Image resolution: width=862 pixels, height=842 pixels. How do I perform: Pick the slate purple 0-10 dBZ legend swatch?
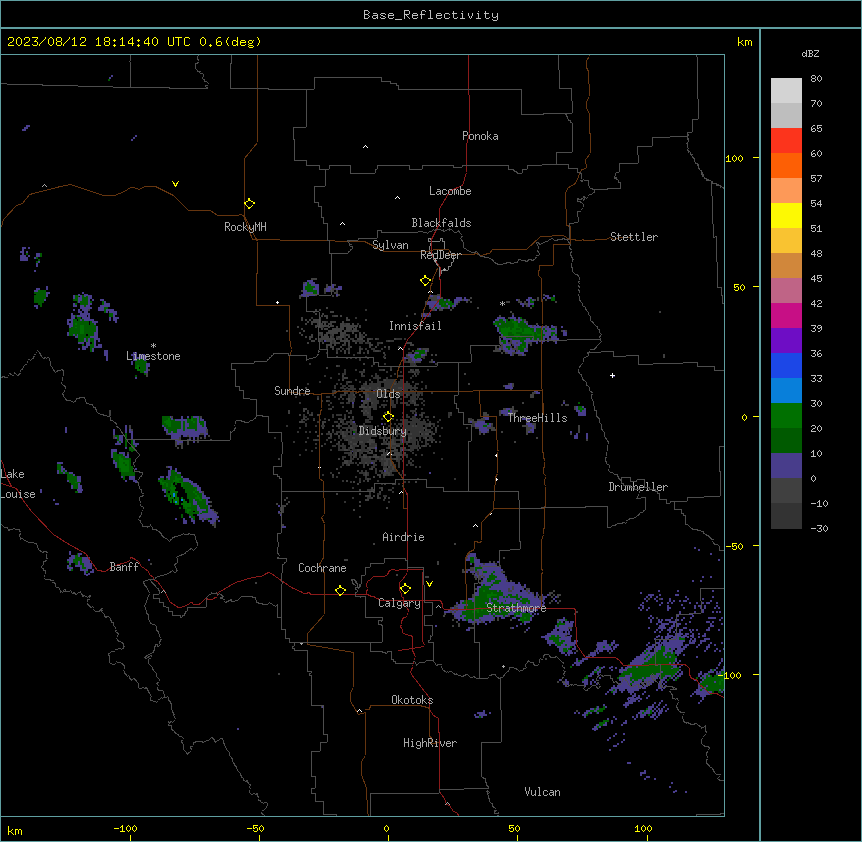click(x=786, y=466)
